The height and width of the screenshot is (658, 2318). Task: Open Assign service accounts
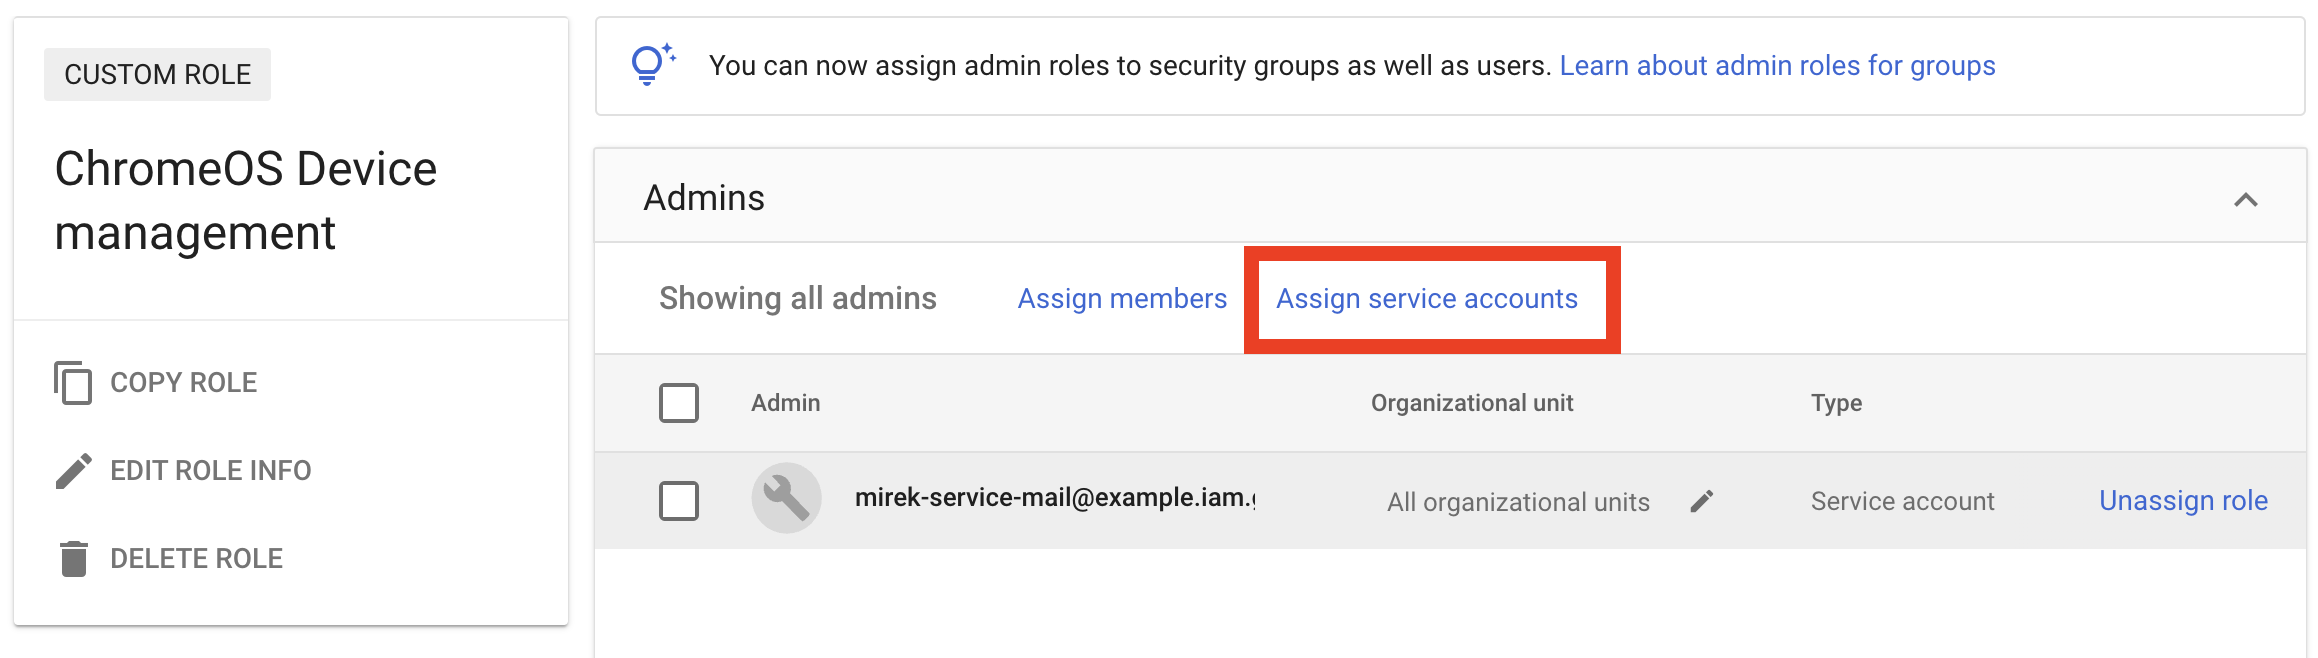1426,299
